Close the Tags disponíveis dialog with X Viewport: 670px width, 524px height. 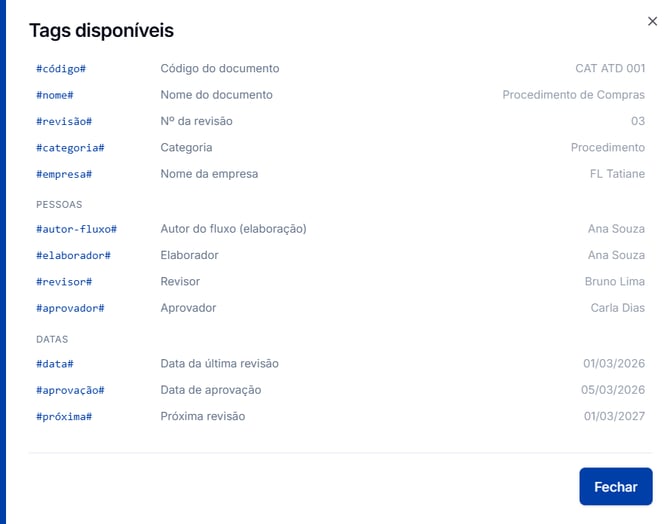coord(652,21)
